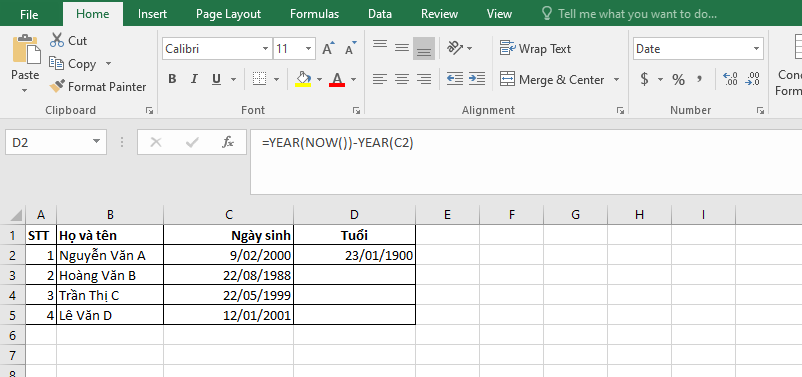Switch to the Data tab

(380, 14)
